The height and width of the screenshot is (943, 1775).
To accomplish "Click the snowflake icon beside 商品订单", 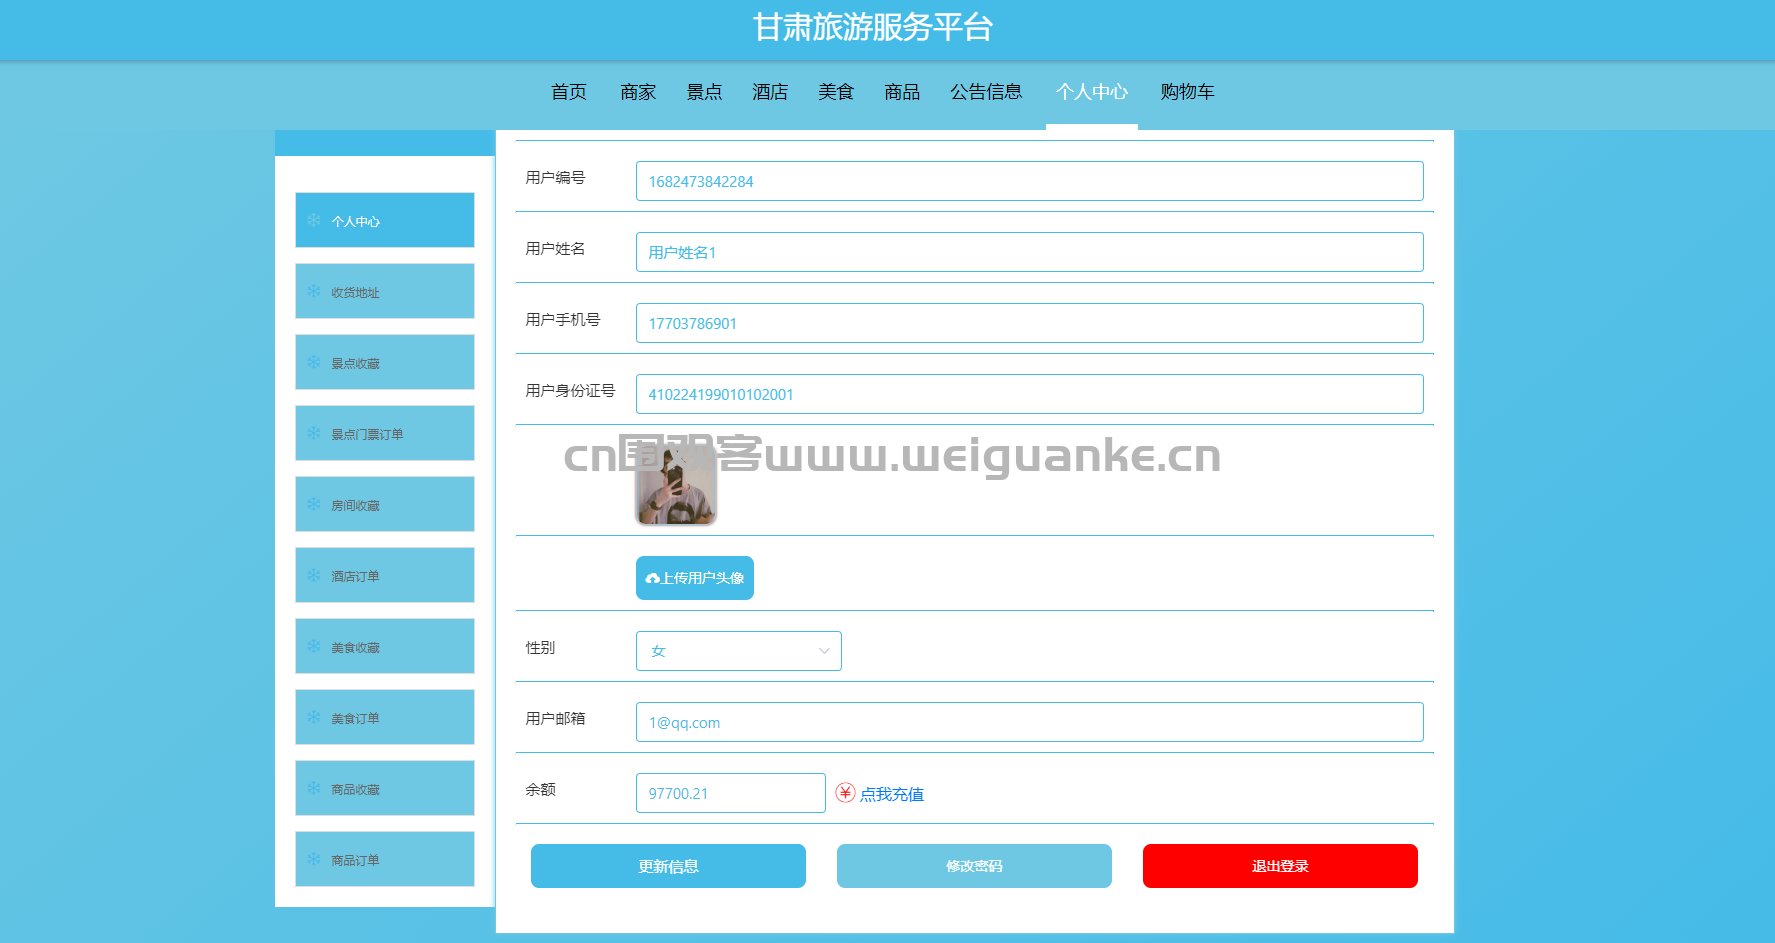I will [x=314, y=859].
